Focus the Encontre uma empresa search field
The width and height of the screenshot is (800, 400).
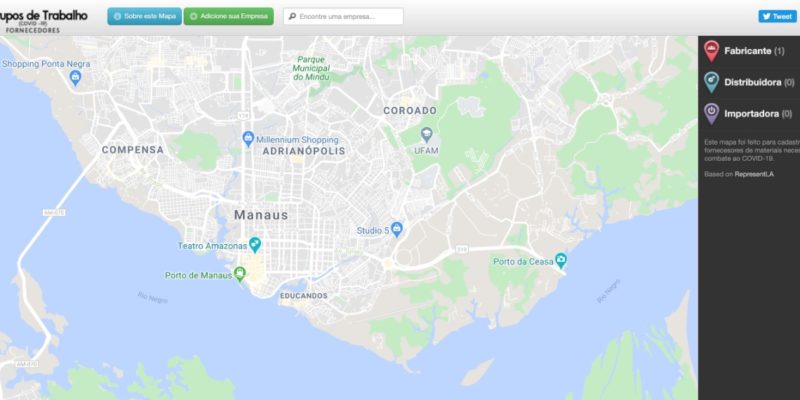[343, 16]
